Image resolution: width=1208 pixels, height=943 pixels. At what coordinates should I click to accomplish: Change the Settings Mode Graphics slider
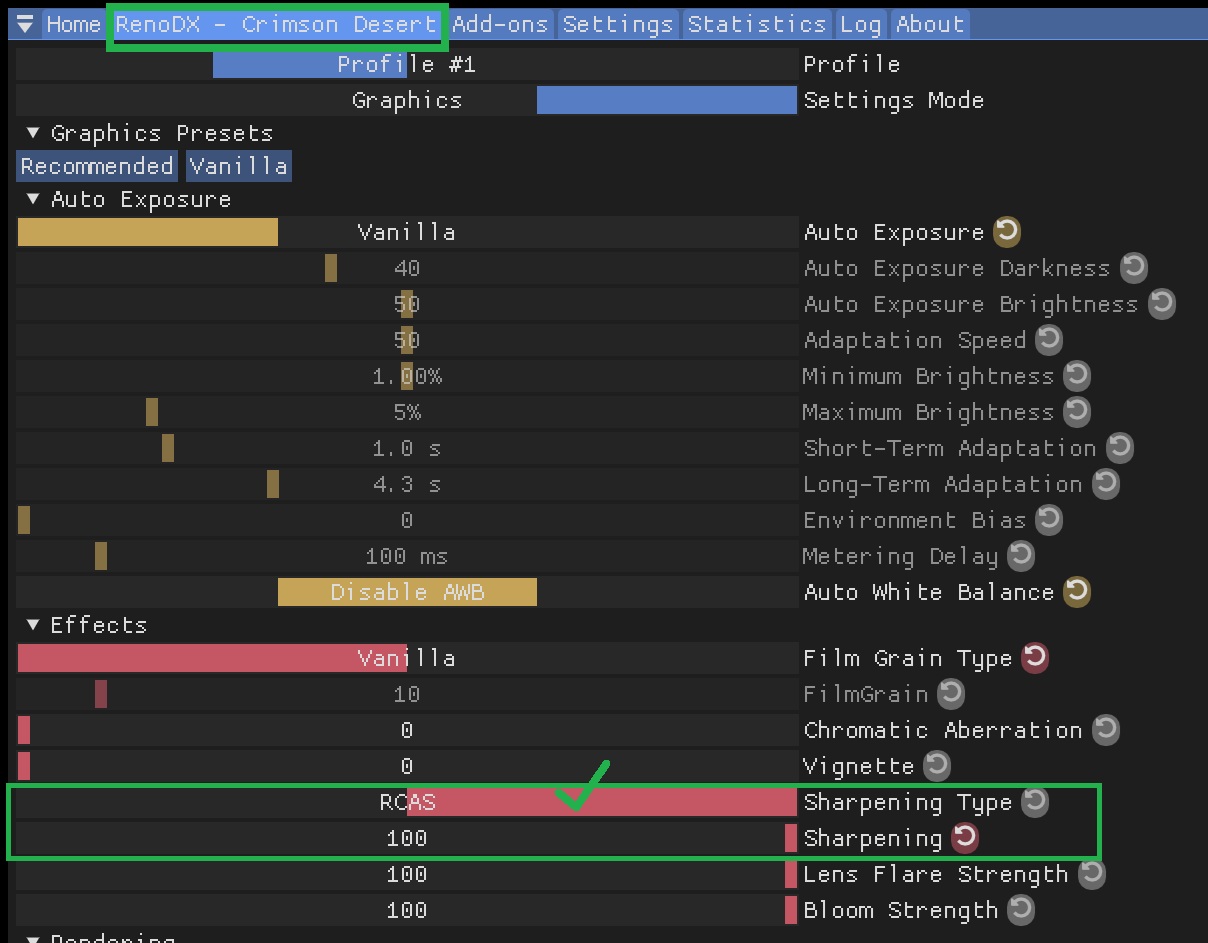pos(407,100)
